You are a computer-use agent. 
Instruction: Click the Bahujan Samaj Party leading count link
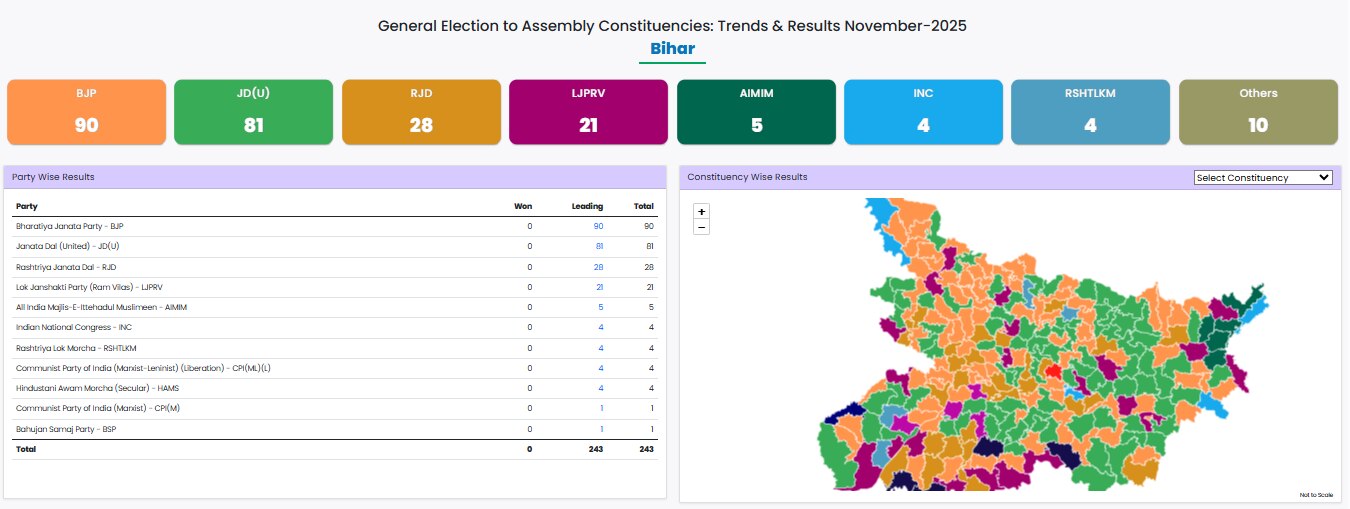[x=601, y=429]
